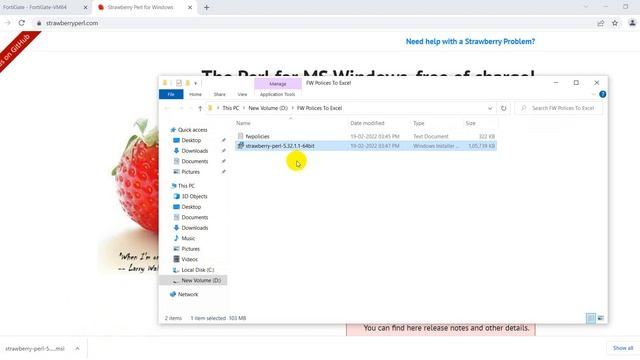Open pinned Desktop under Quick access
Viewport: 640px width, 360px height.
[191, 140]
